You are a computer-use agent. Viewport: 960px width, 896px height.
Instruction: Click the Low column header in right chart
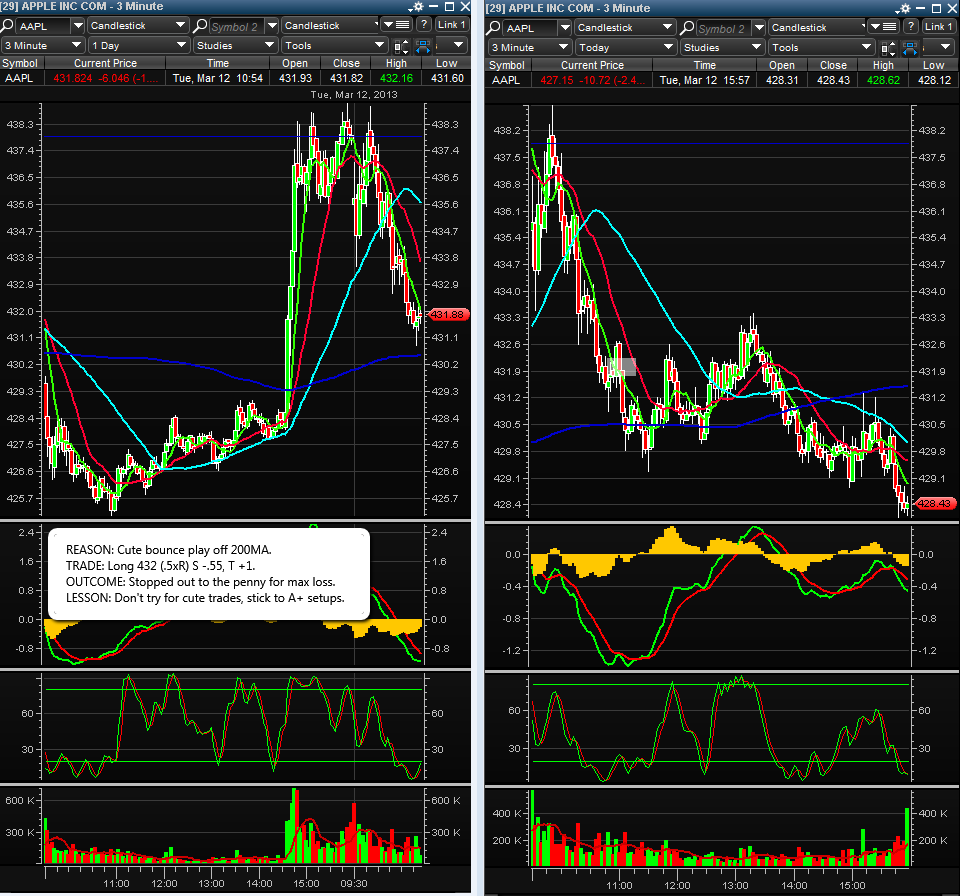click(933, 65)
